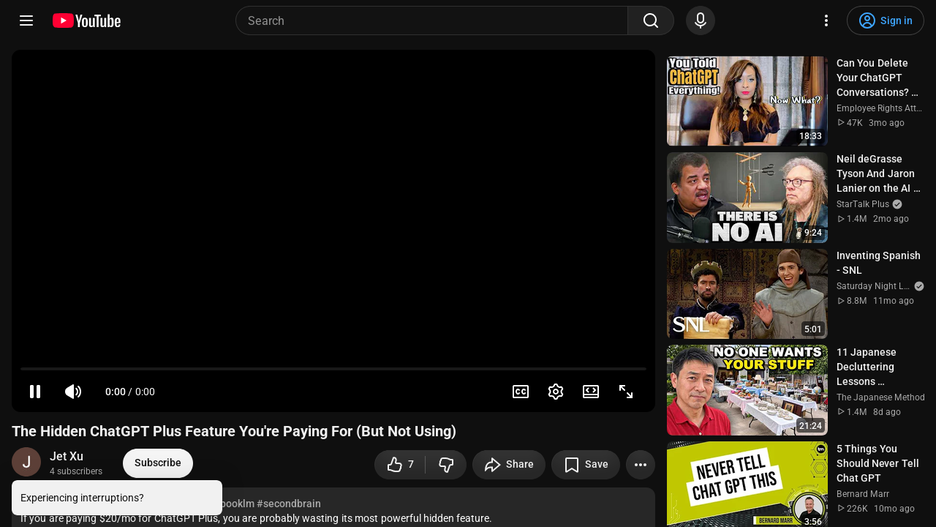Image resolution: width=936 pixels, height=527 pixels.
Task: Click on the video progress bar
Action: (333, 369)
